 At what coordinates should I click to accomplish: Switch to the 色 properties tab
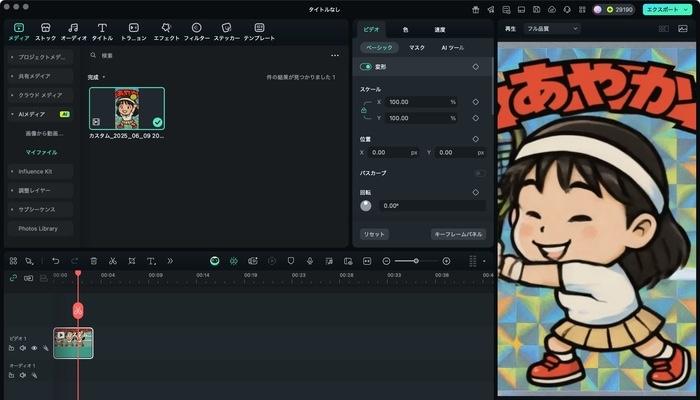pyautogui.click(x=405, y=29)
